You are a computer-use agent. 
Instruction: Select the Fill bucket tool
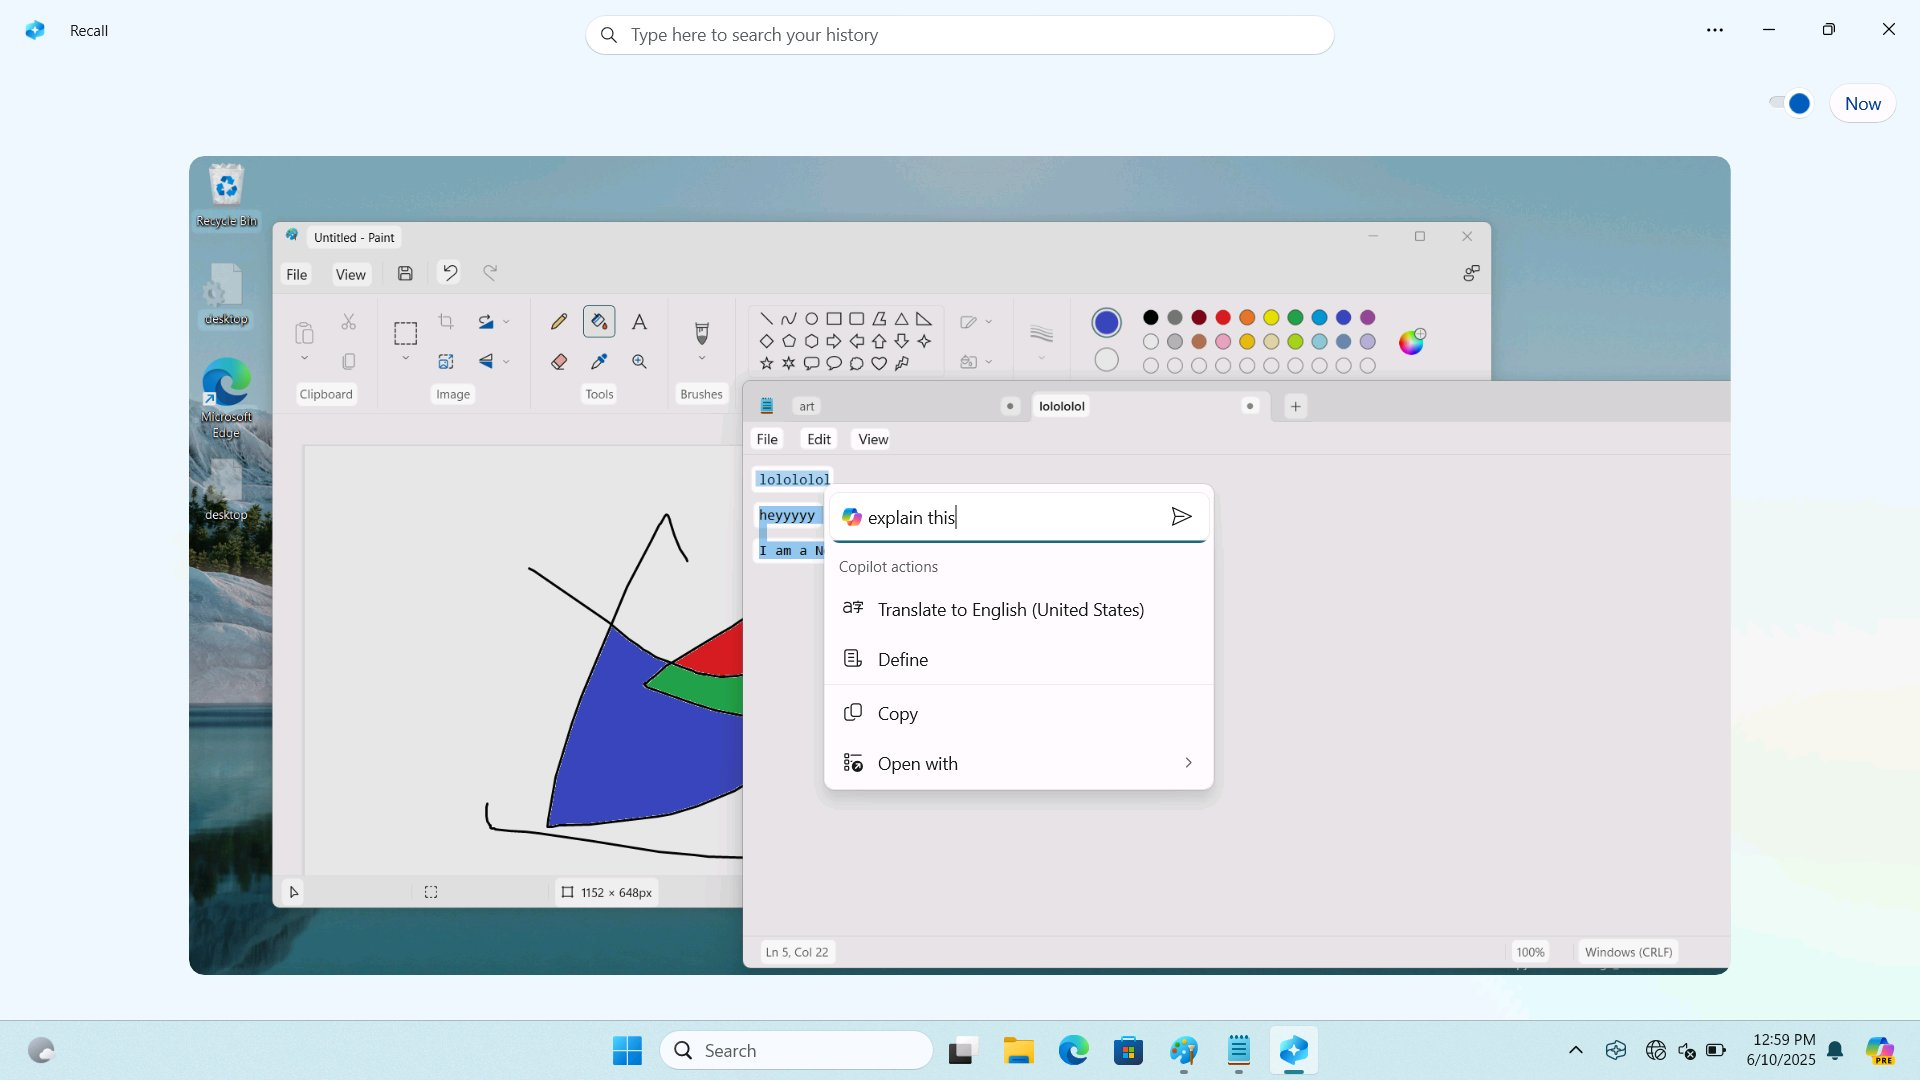599,322
